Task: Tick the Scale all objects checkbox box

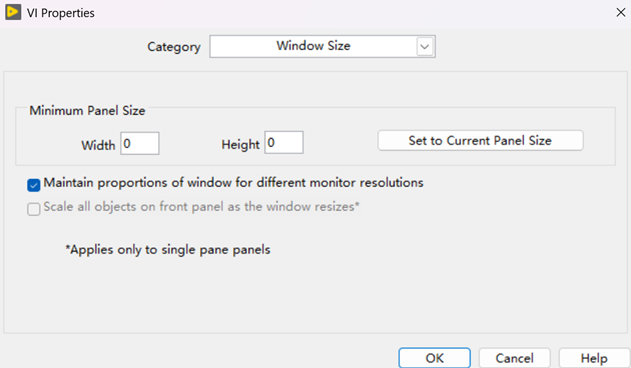Action: pyautogui.click(x=34, y=209)
